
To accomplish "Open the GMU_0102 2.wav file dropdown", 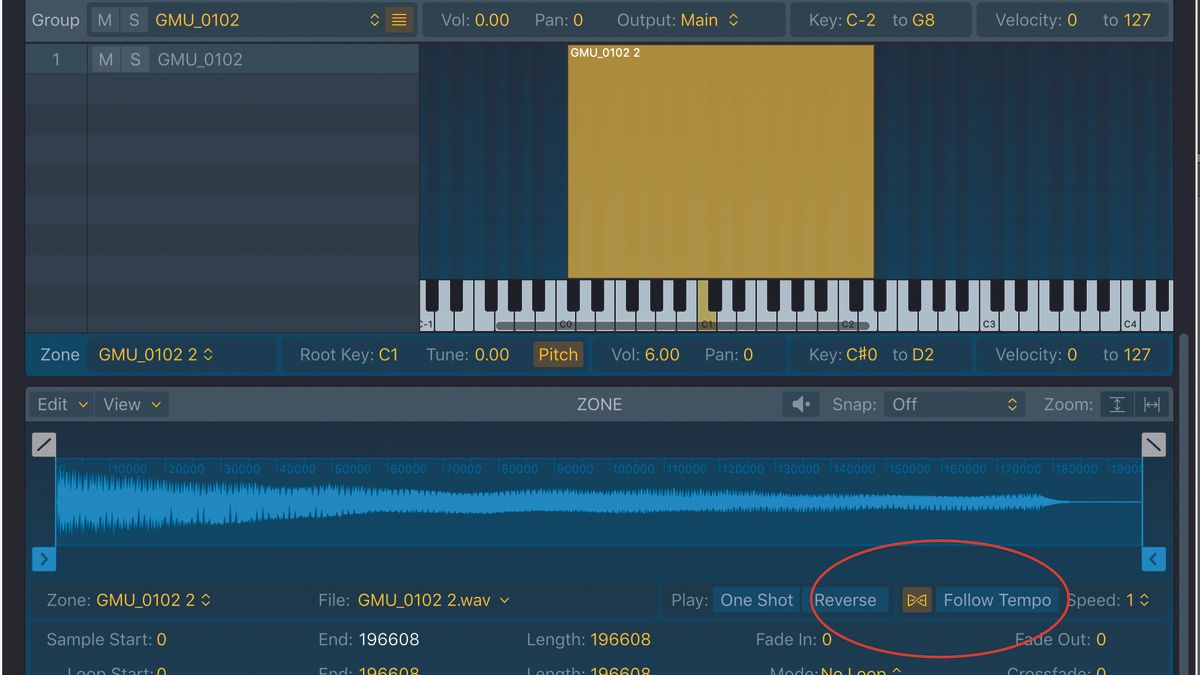I will coord(434,600).
